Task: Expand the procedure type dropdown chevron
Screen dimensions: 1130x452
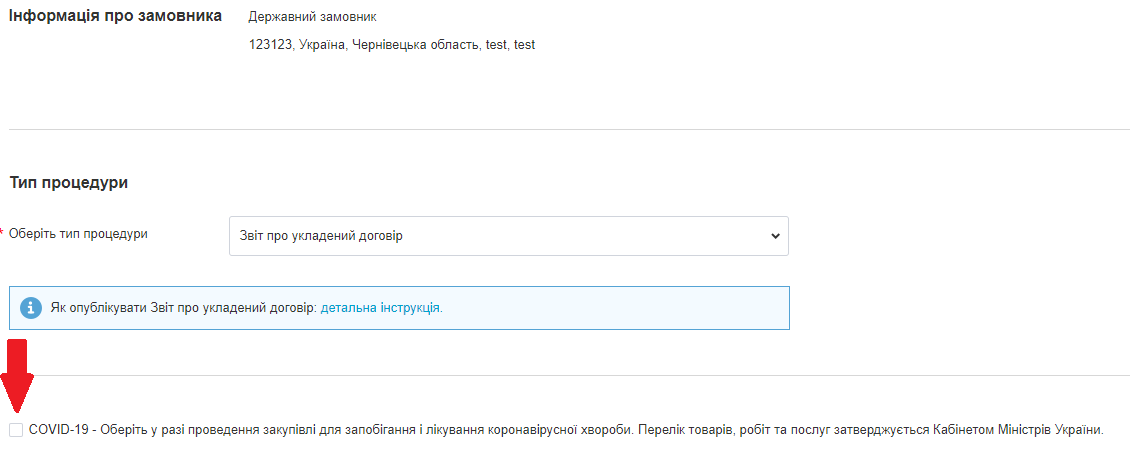Action: [775, 236]
